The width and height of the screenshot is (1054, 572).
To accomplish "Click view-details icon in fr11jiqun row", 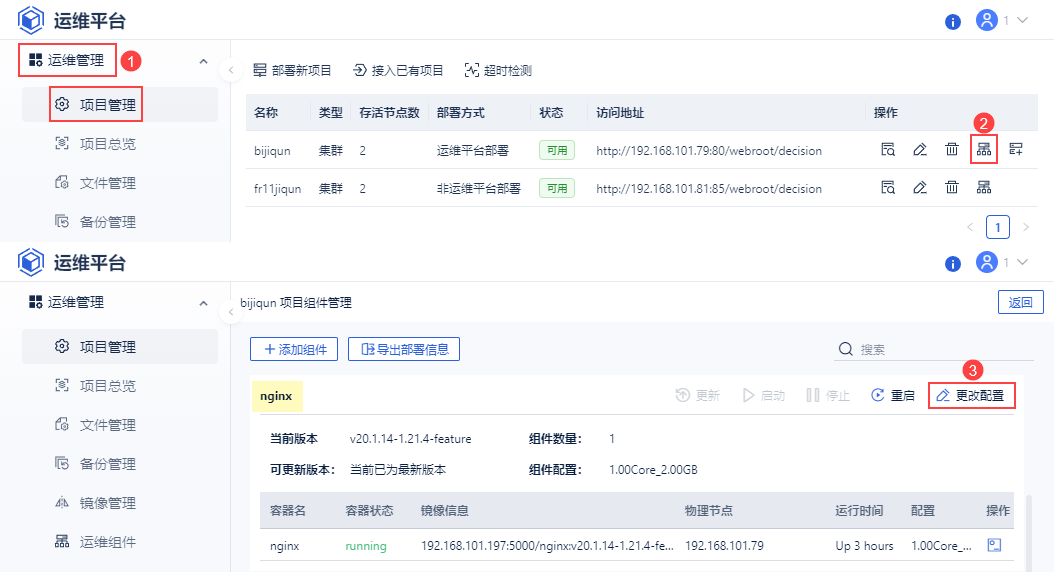I will [x=888, y=188].
